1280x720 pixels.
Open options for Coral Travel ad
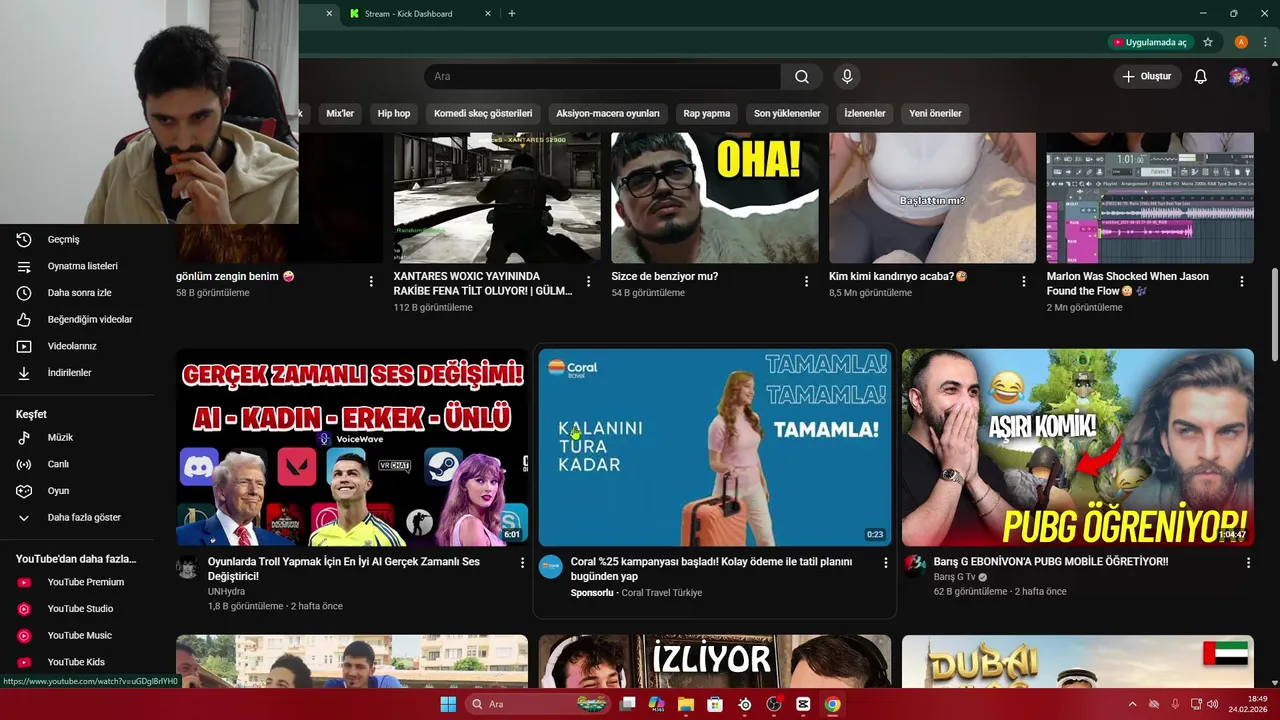[x=885, y=563]
